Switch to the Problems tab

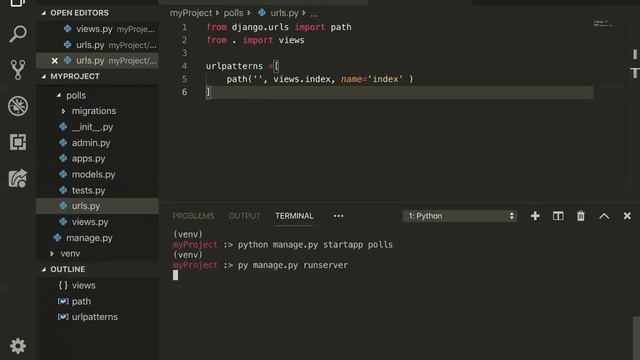pyautogui.click(x=193, y=216)
